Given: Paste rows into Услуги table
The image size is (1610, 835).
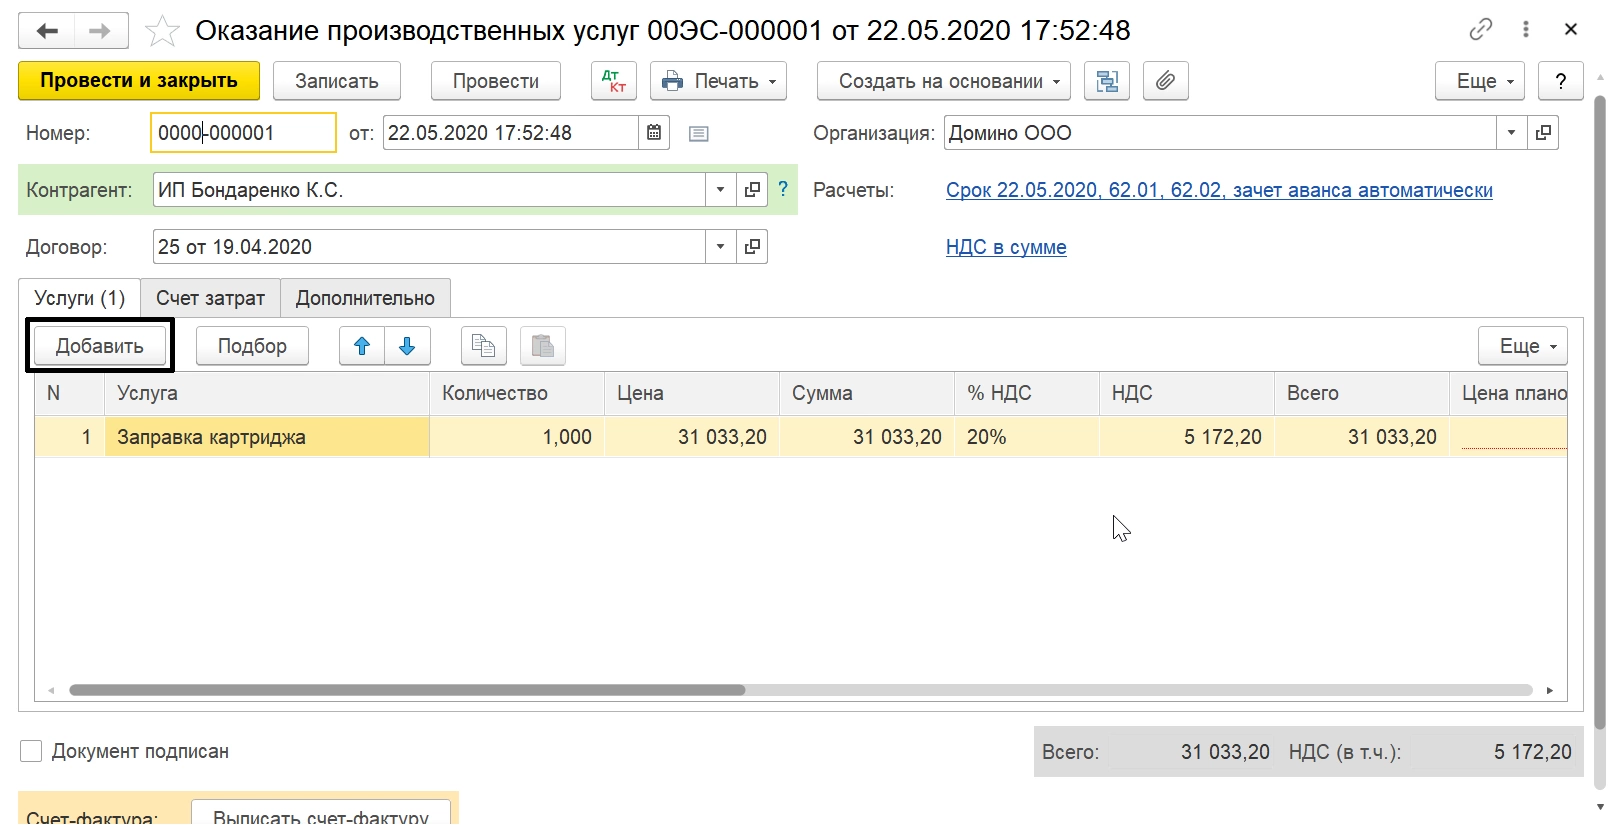Looking at the screenshot, I should [x=543, y=346].
